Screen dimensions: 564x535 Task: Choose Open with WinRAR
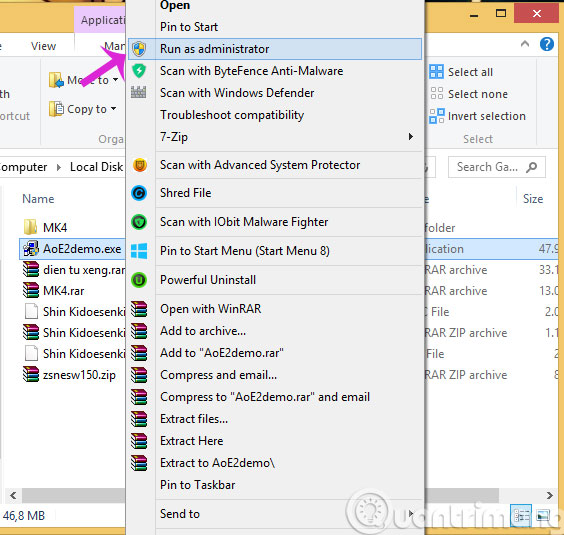click(275, 309)
